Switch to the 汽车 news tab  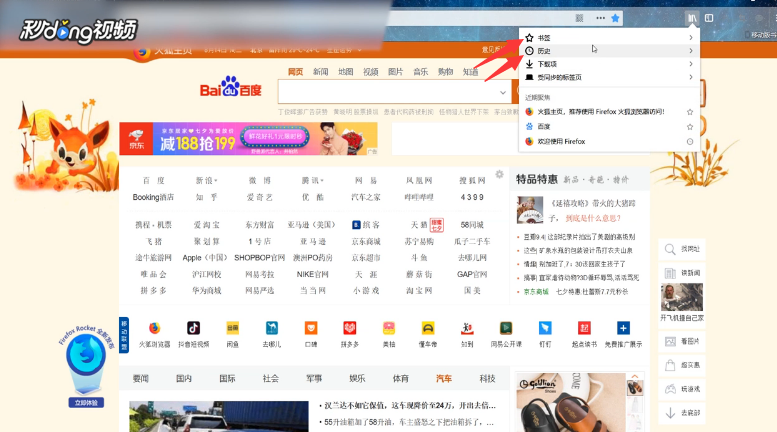click(x=444, y=378)
